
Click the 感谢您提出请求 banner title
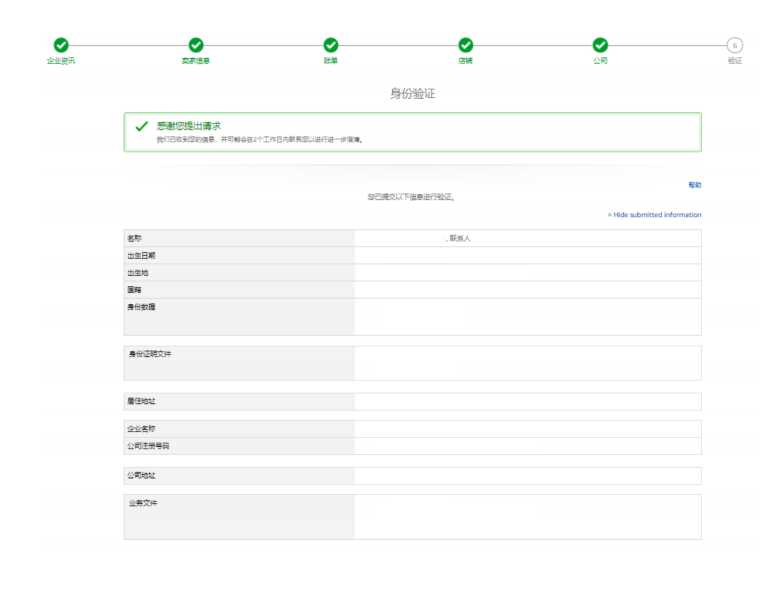tap(189, 126)
